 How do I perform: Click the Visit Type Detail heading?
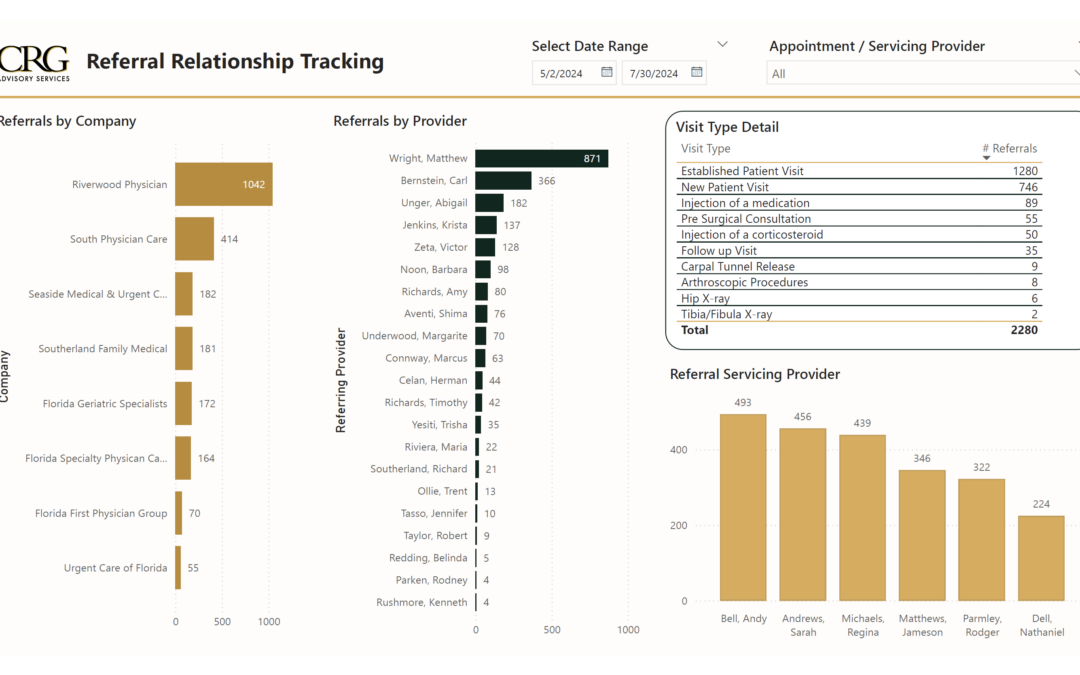pos(727,127)
